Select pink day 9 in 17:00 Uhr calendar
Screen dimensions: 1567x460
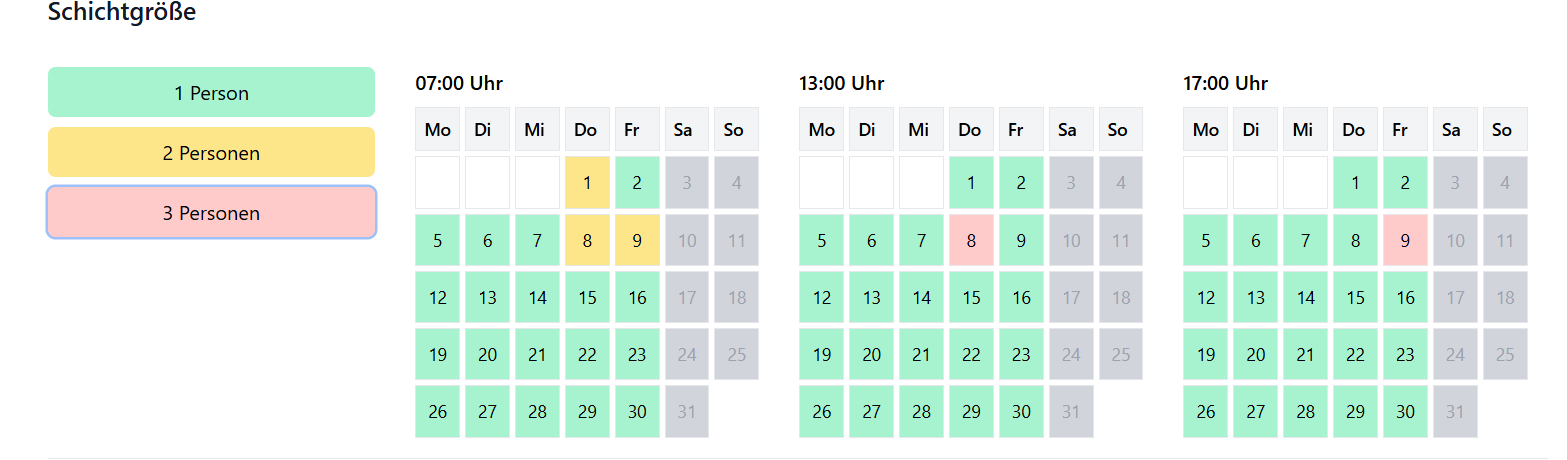pyautogui.click(x=1405, y=240)
